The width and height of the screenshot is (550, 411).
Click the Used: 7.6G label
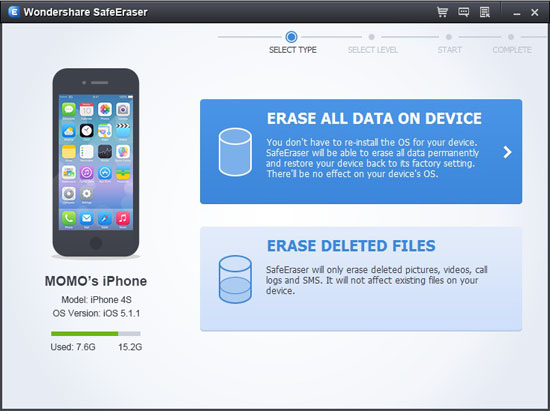73,347
